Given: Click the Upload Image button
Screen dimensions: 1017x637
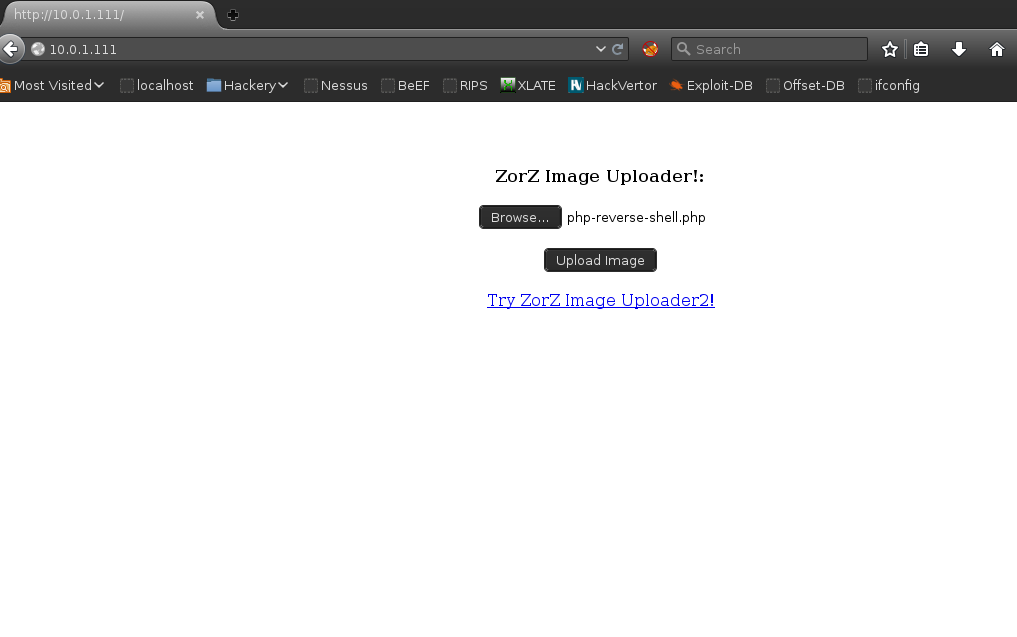Looking at the screenshot, I should coord(600,260).
